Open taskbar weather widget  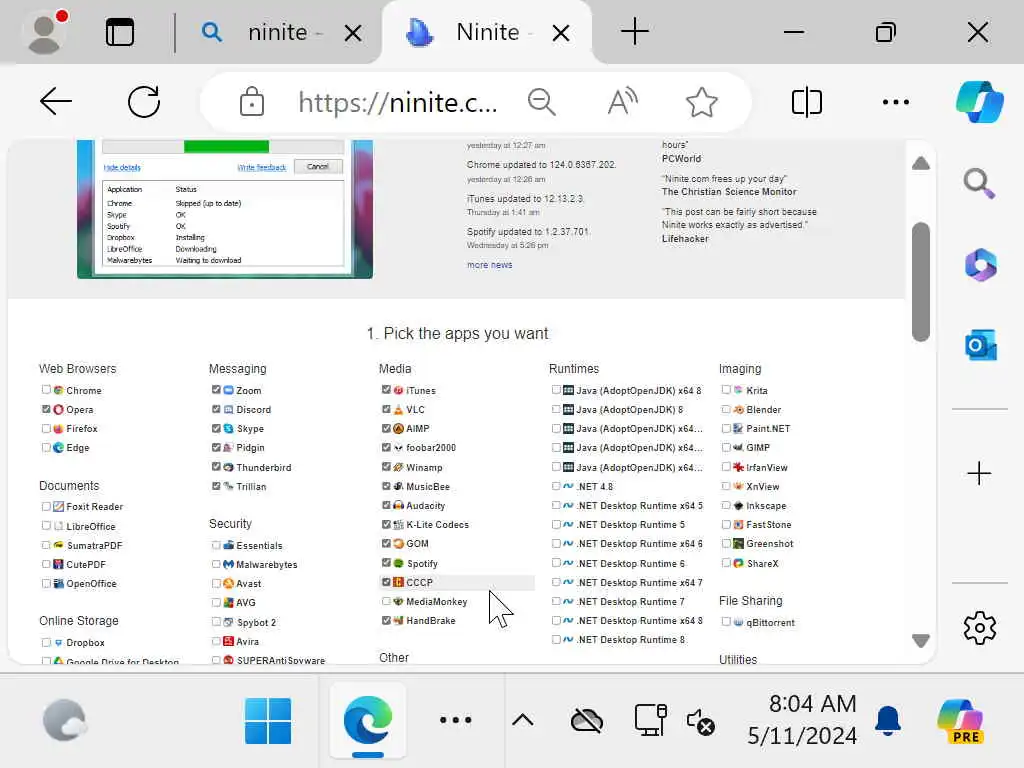(65, 720)
